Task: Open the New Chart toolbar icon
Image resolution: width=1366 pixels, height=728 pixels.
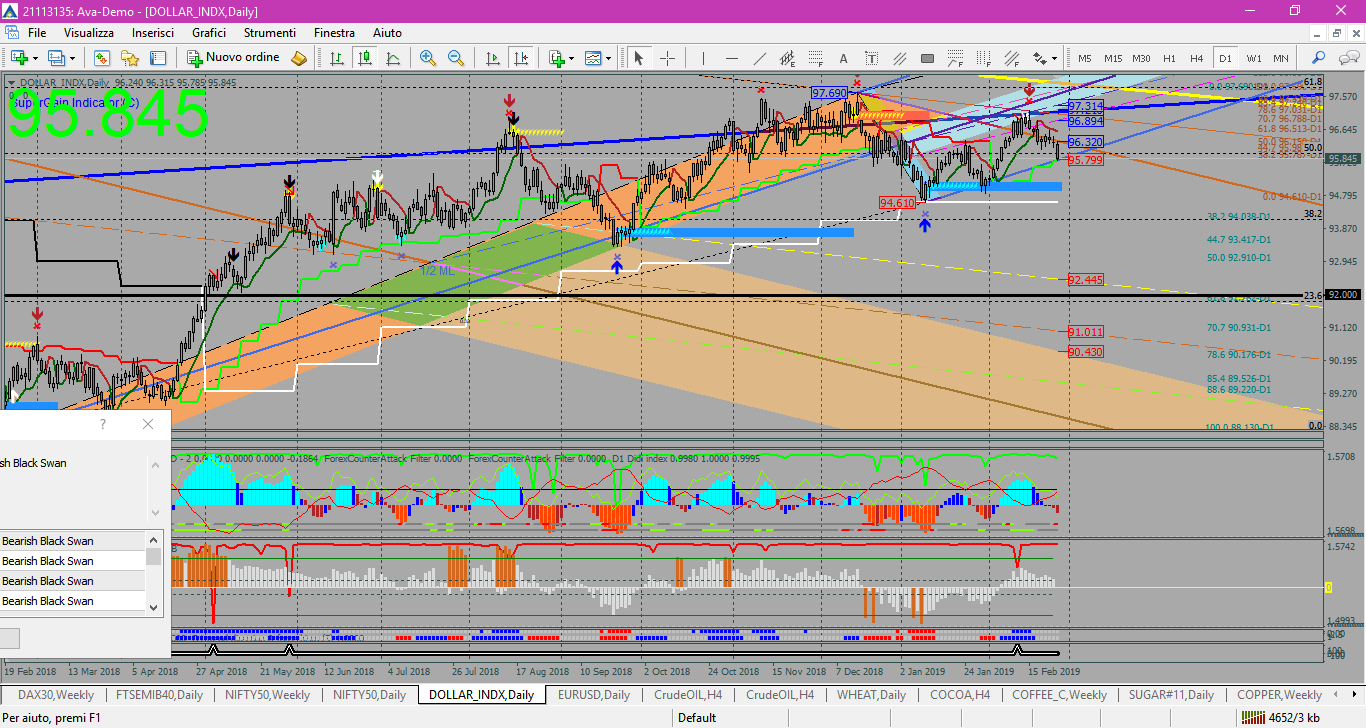Action: coord(17,58)
